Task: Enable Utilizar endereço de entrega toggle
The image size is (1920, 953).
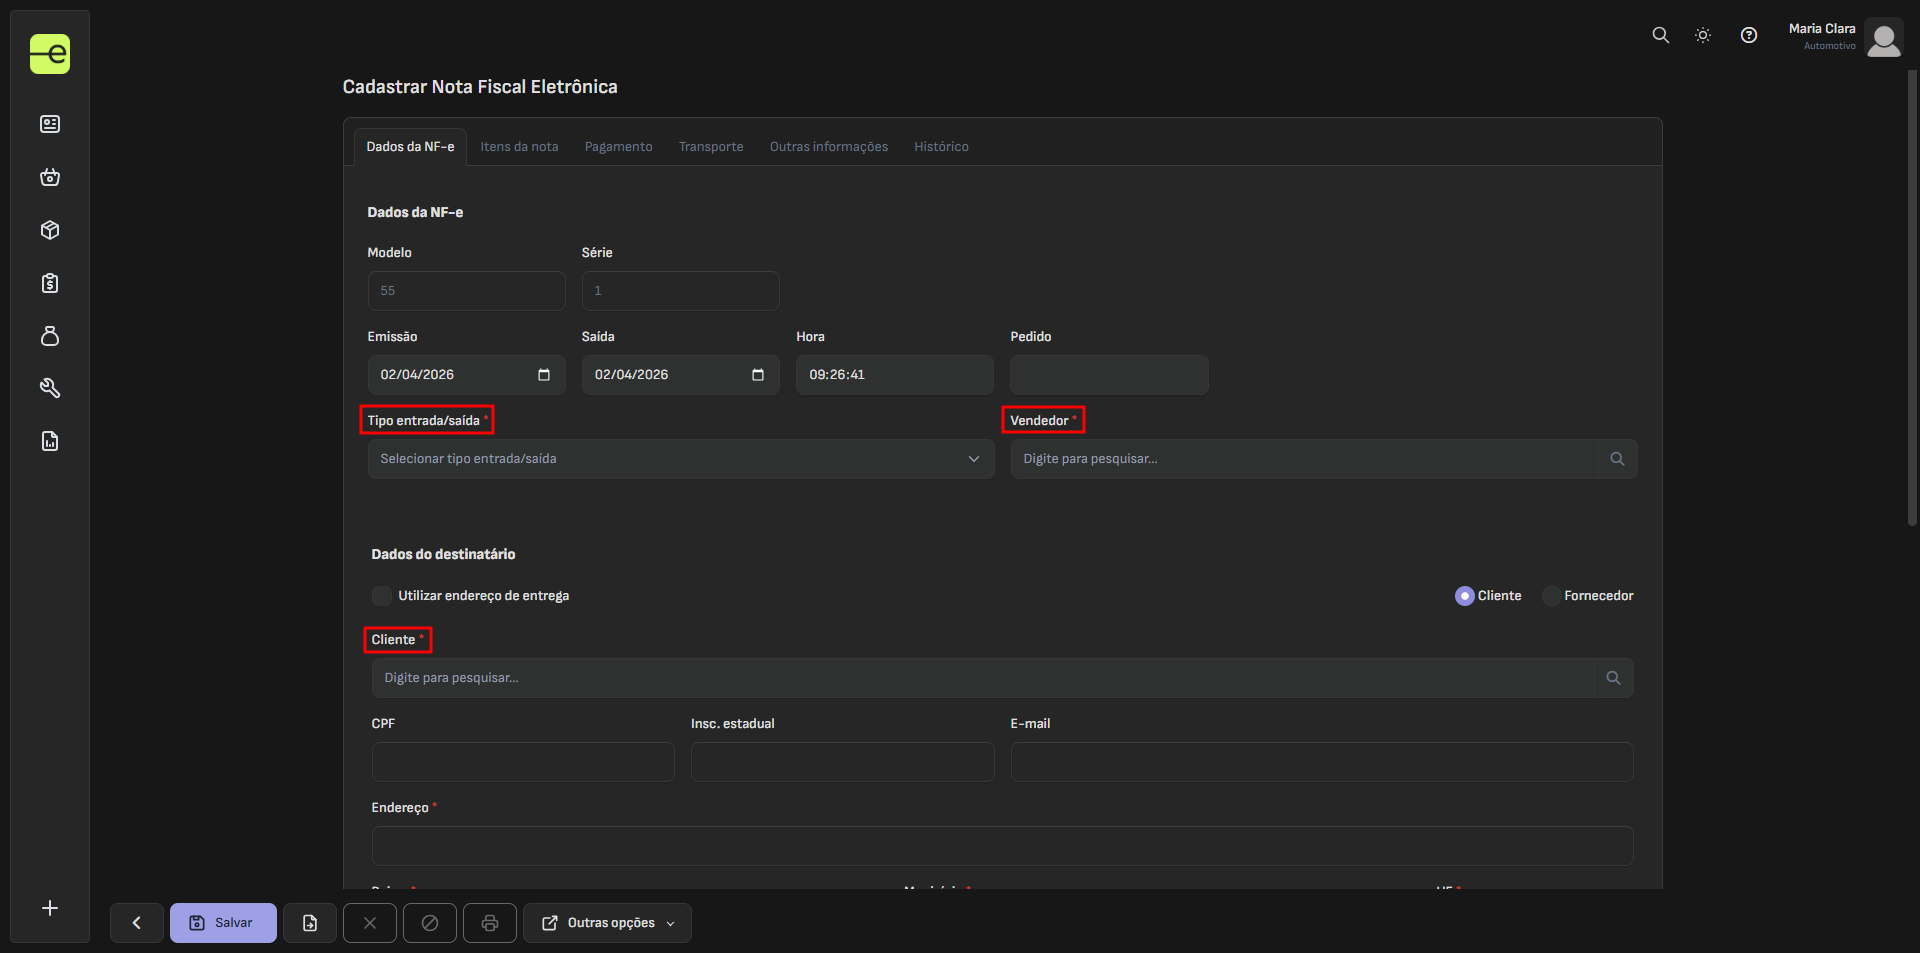Action: coord(382,596)
